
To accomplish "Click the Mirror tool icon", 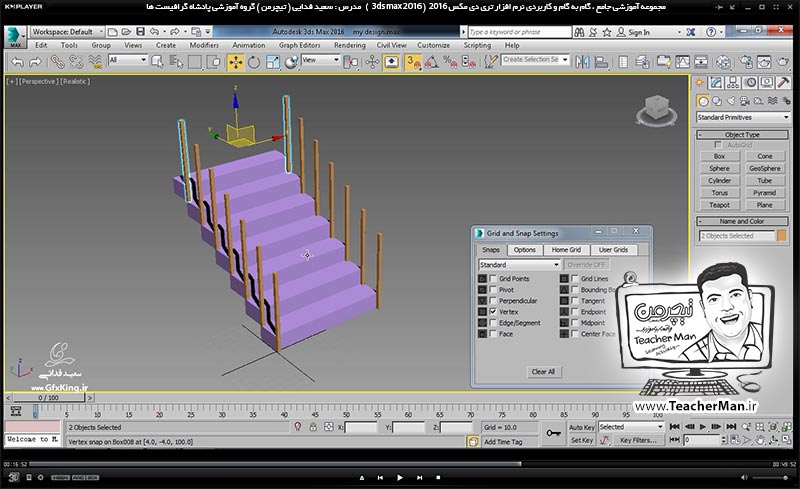I will click(x=582, y=62).
